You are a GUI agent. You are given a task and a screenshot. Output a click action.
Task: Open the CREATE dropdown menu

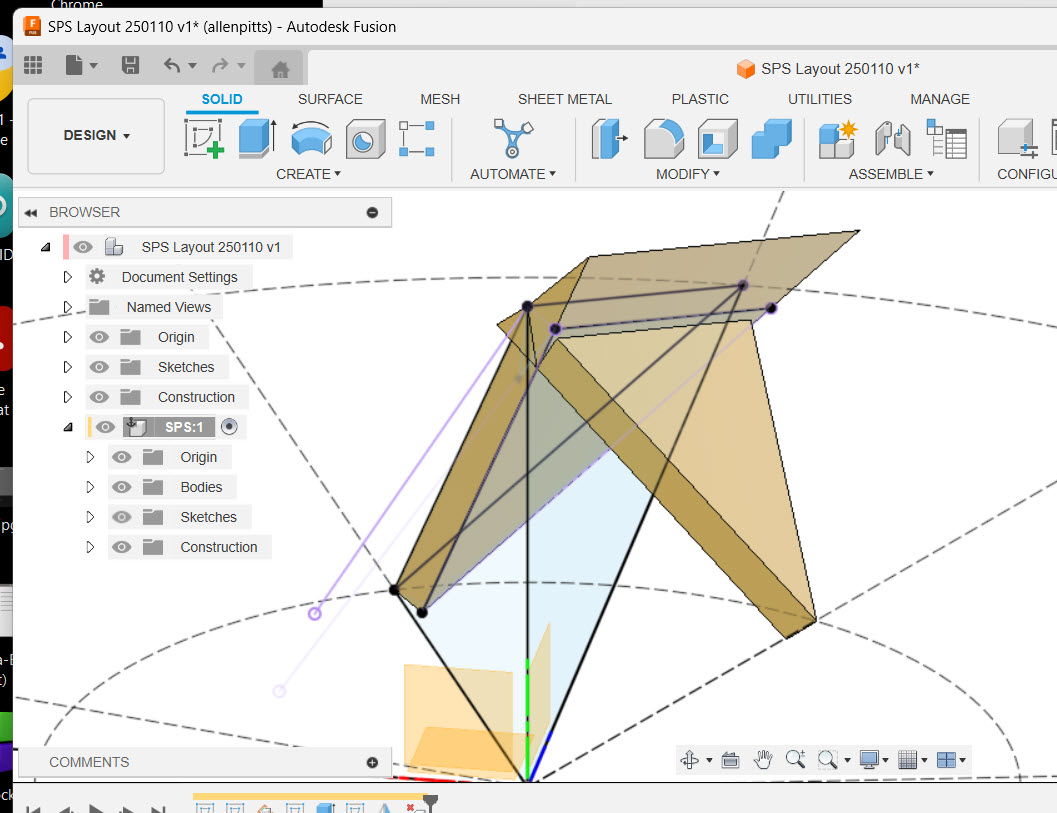[x=309, y=174]
